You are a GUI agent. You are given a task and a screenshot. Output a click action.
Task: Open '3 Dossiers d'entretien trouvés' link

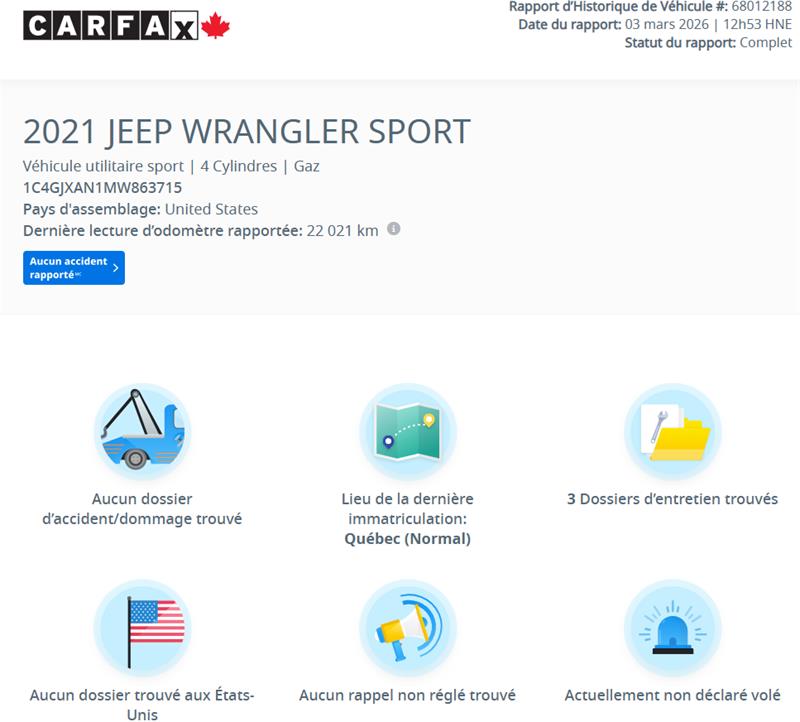(x=672, y=499)
